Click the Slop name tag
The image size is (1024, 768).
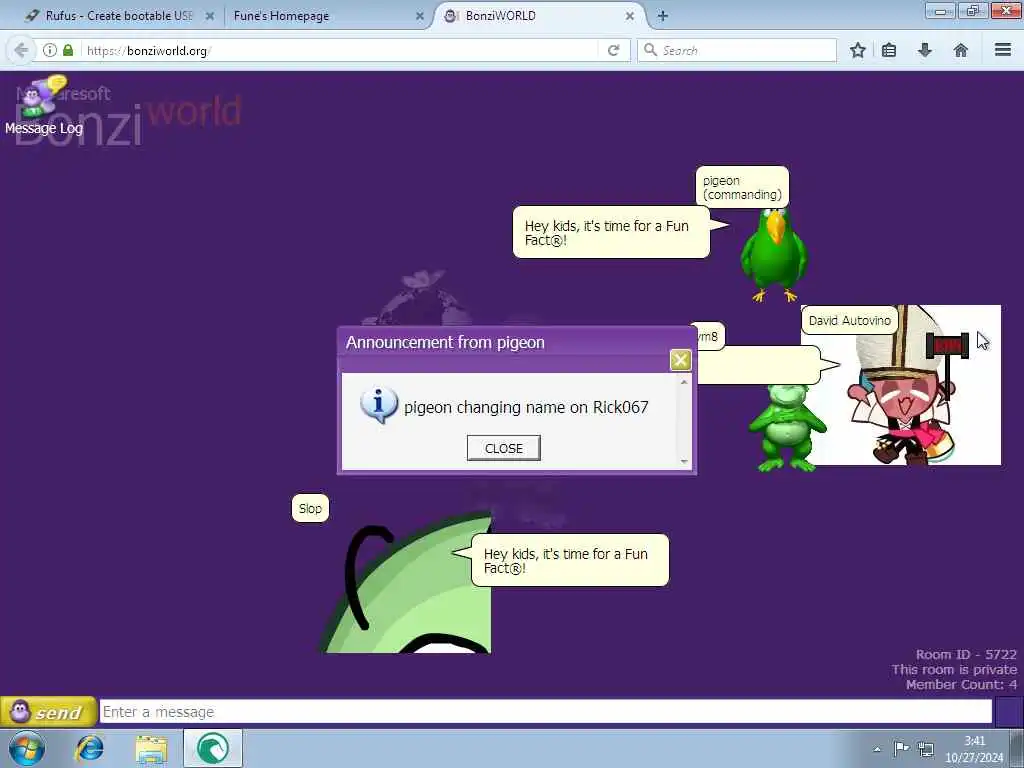point(310,509)
